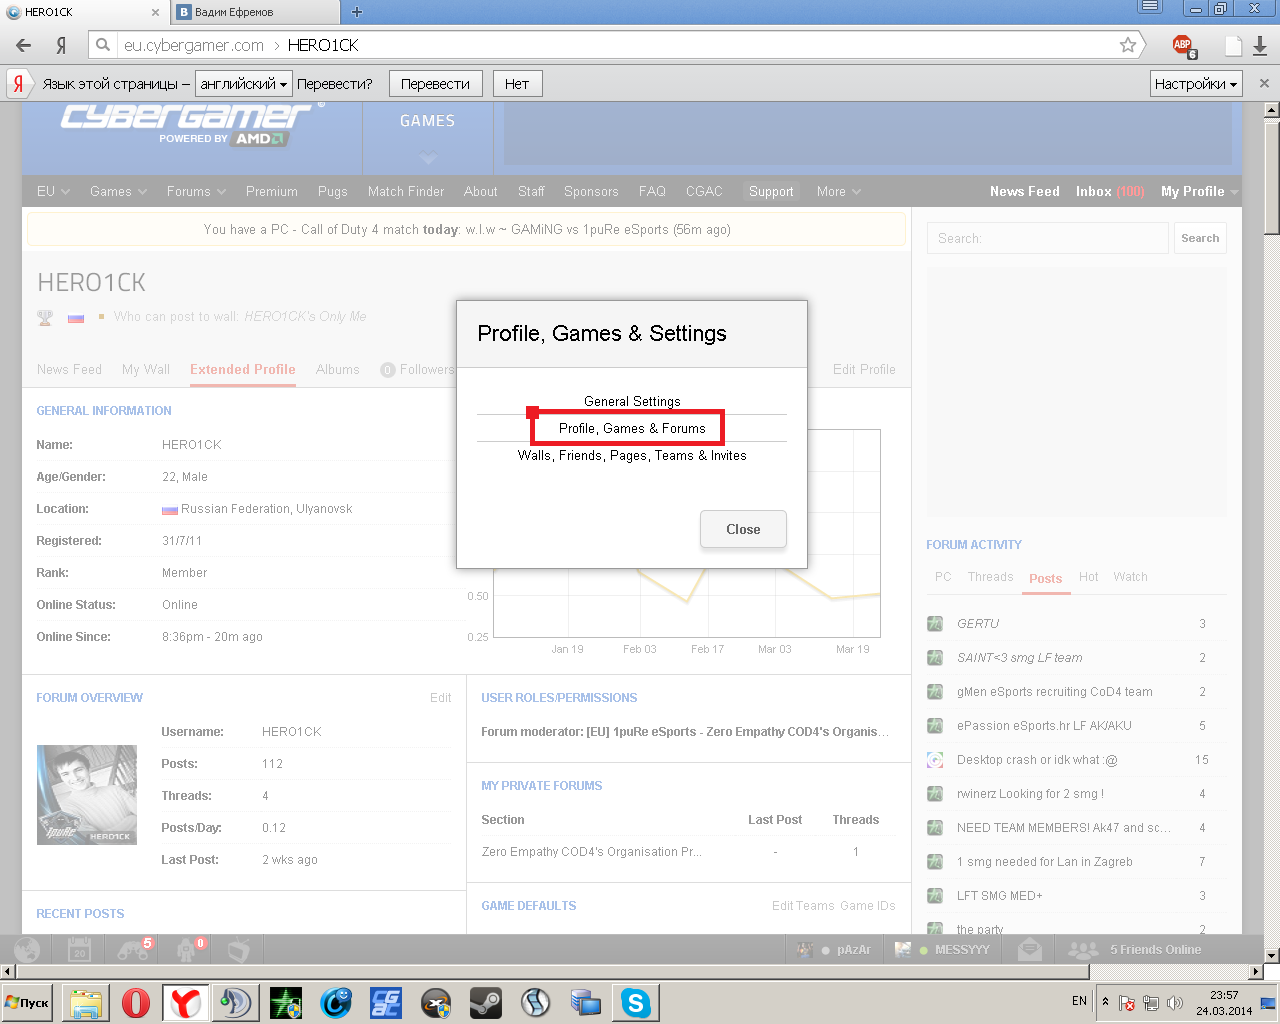This screenshot has height=1024, width=1280.
Task: Open Yandex browser from the taskbar
Action: tap(186, 1002)
